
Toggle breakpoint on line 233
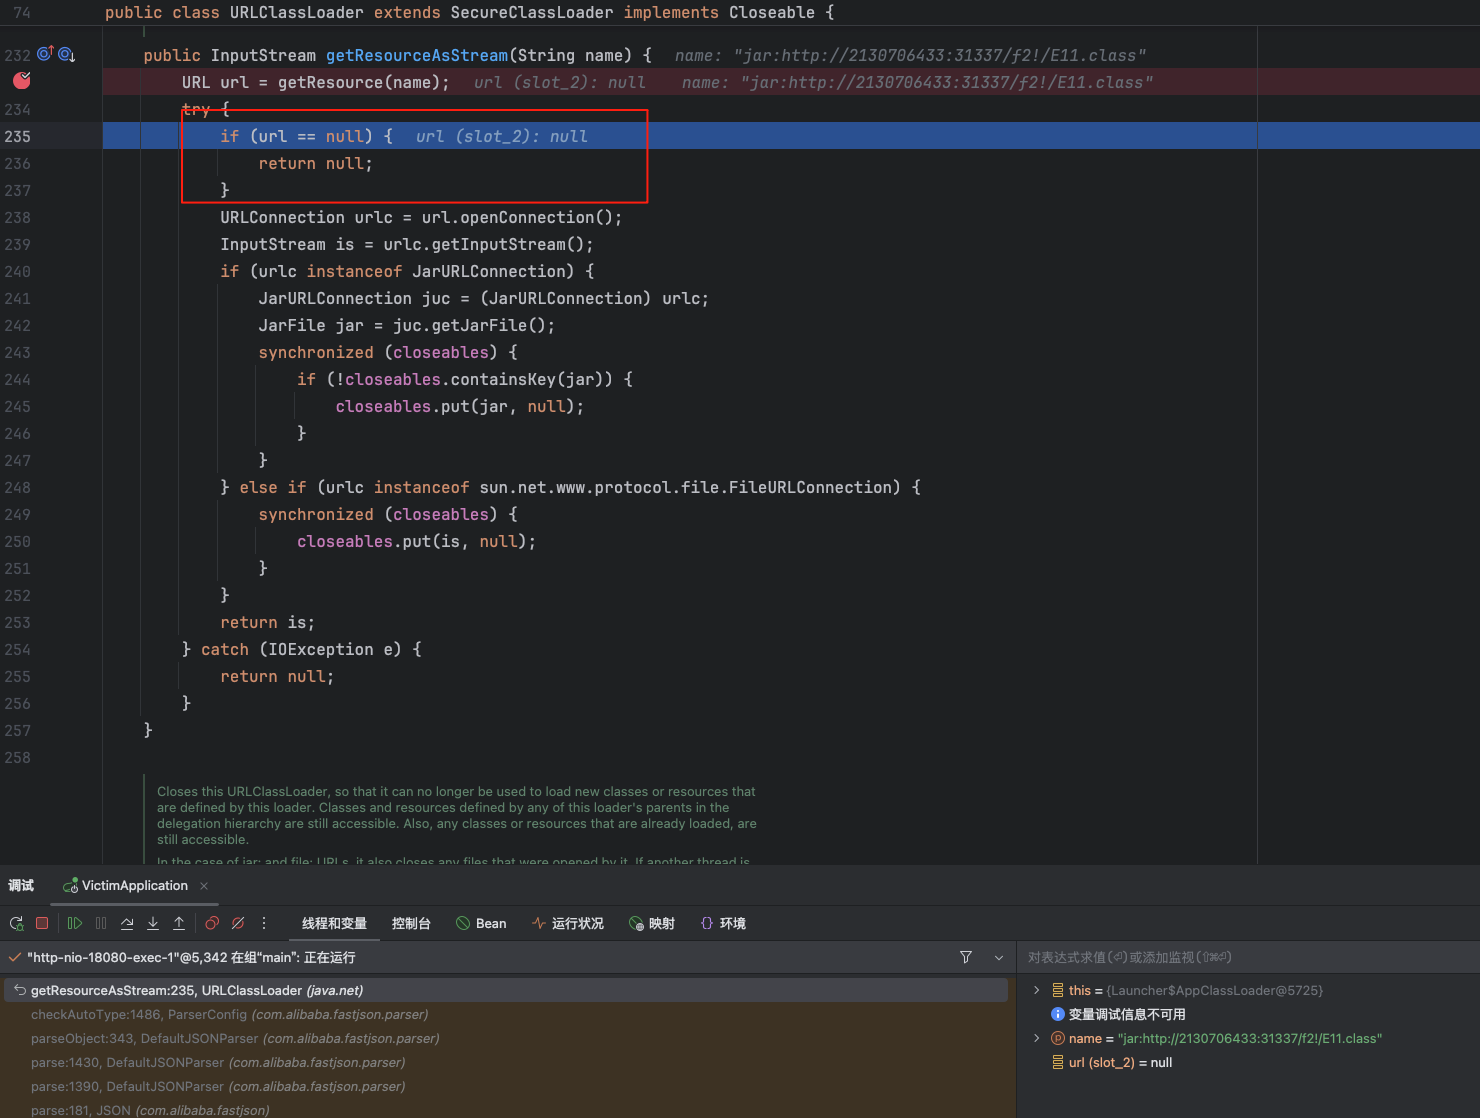[x=22, y=81]
